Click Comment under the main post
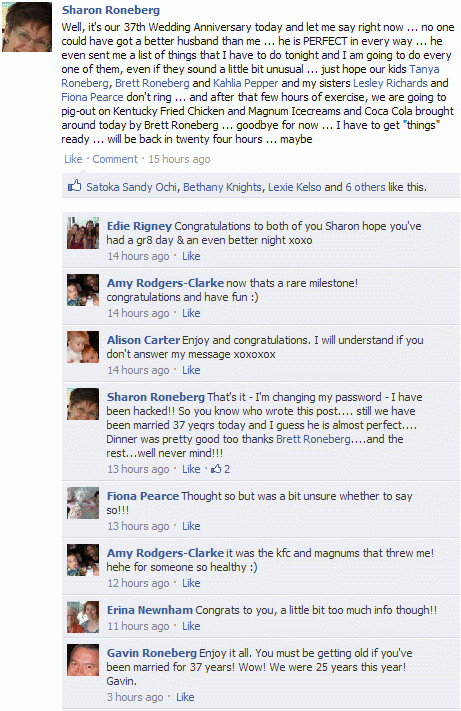The image size is (461, 711). coord(115,159)
